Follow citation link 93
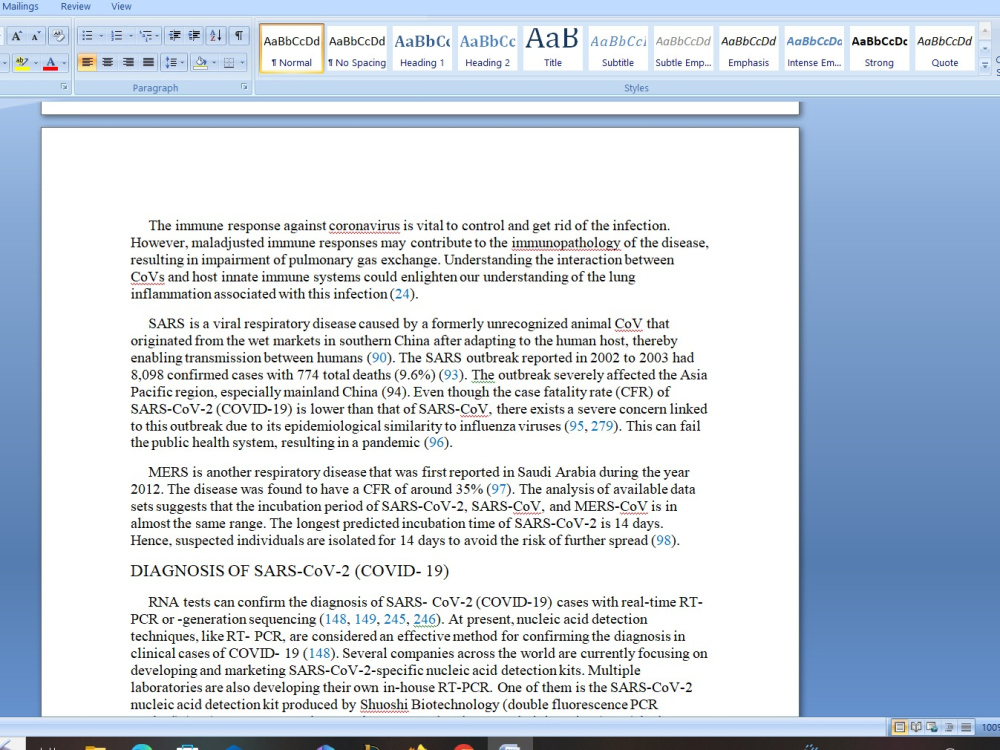The height and width of the screenshot is (750, 1000). click(x=452, y=375)
